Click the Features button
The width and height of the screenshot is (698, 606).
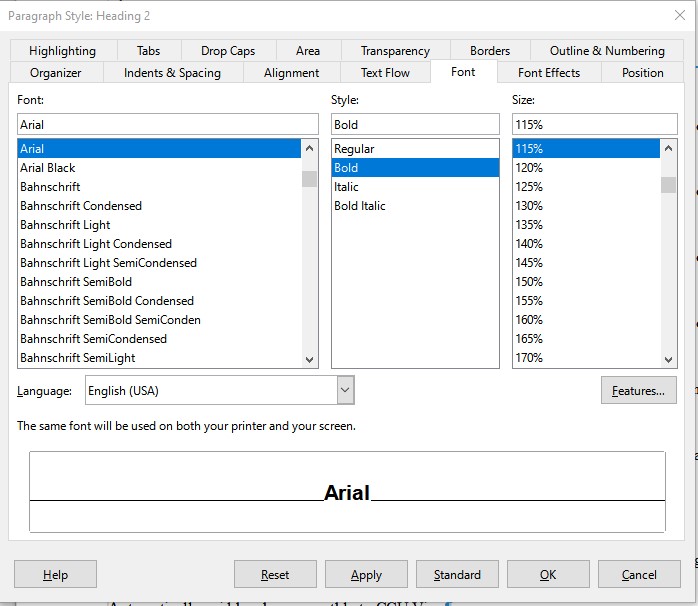[x=638, y=391]
